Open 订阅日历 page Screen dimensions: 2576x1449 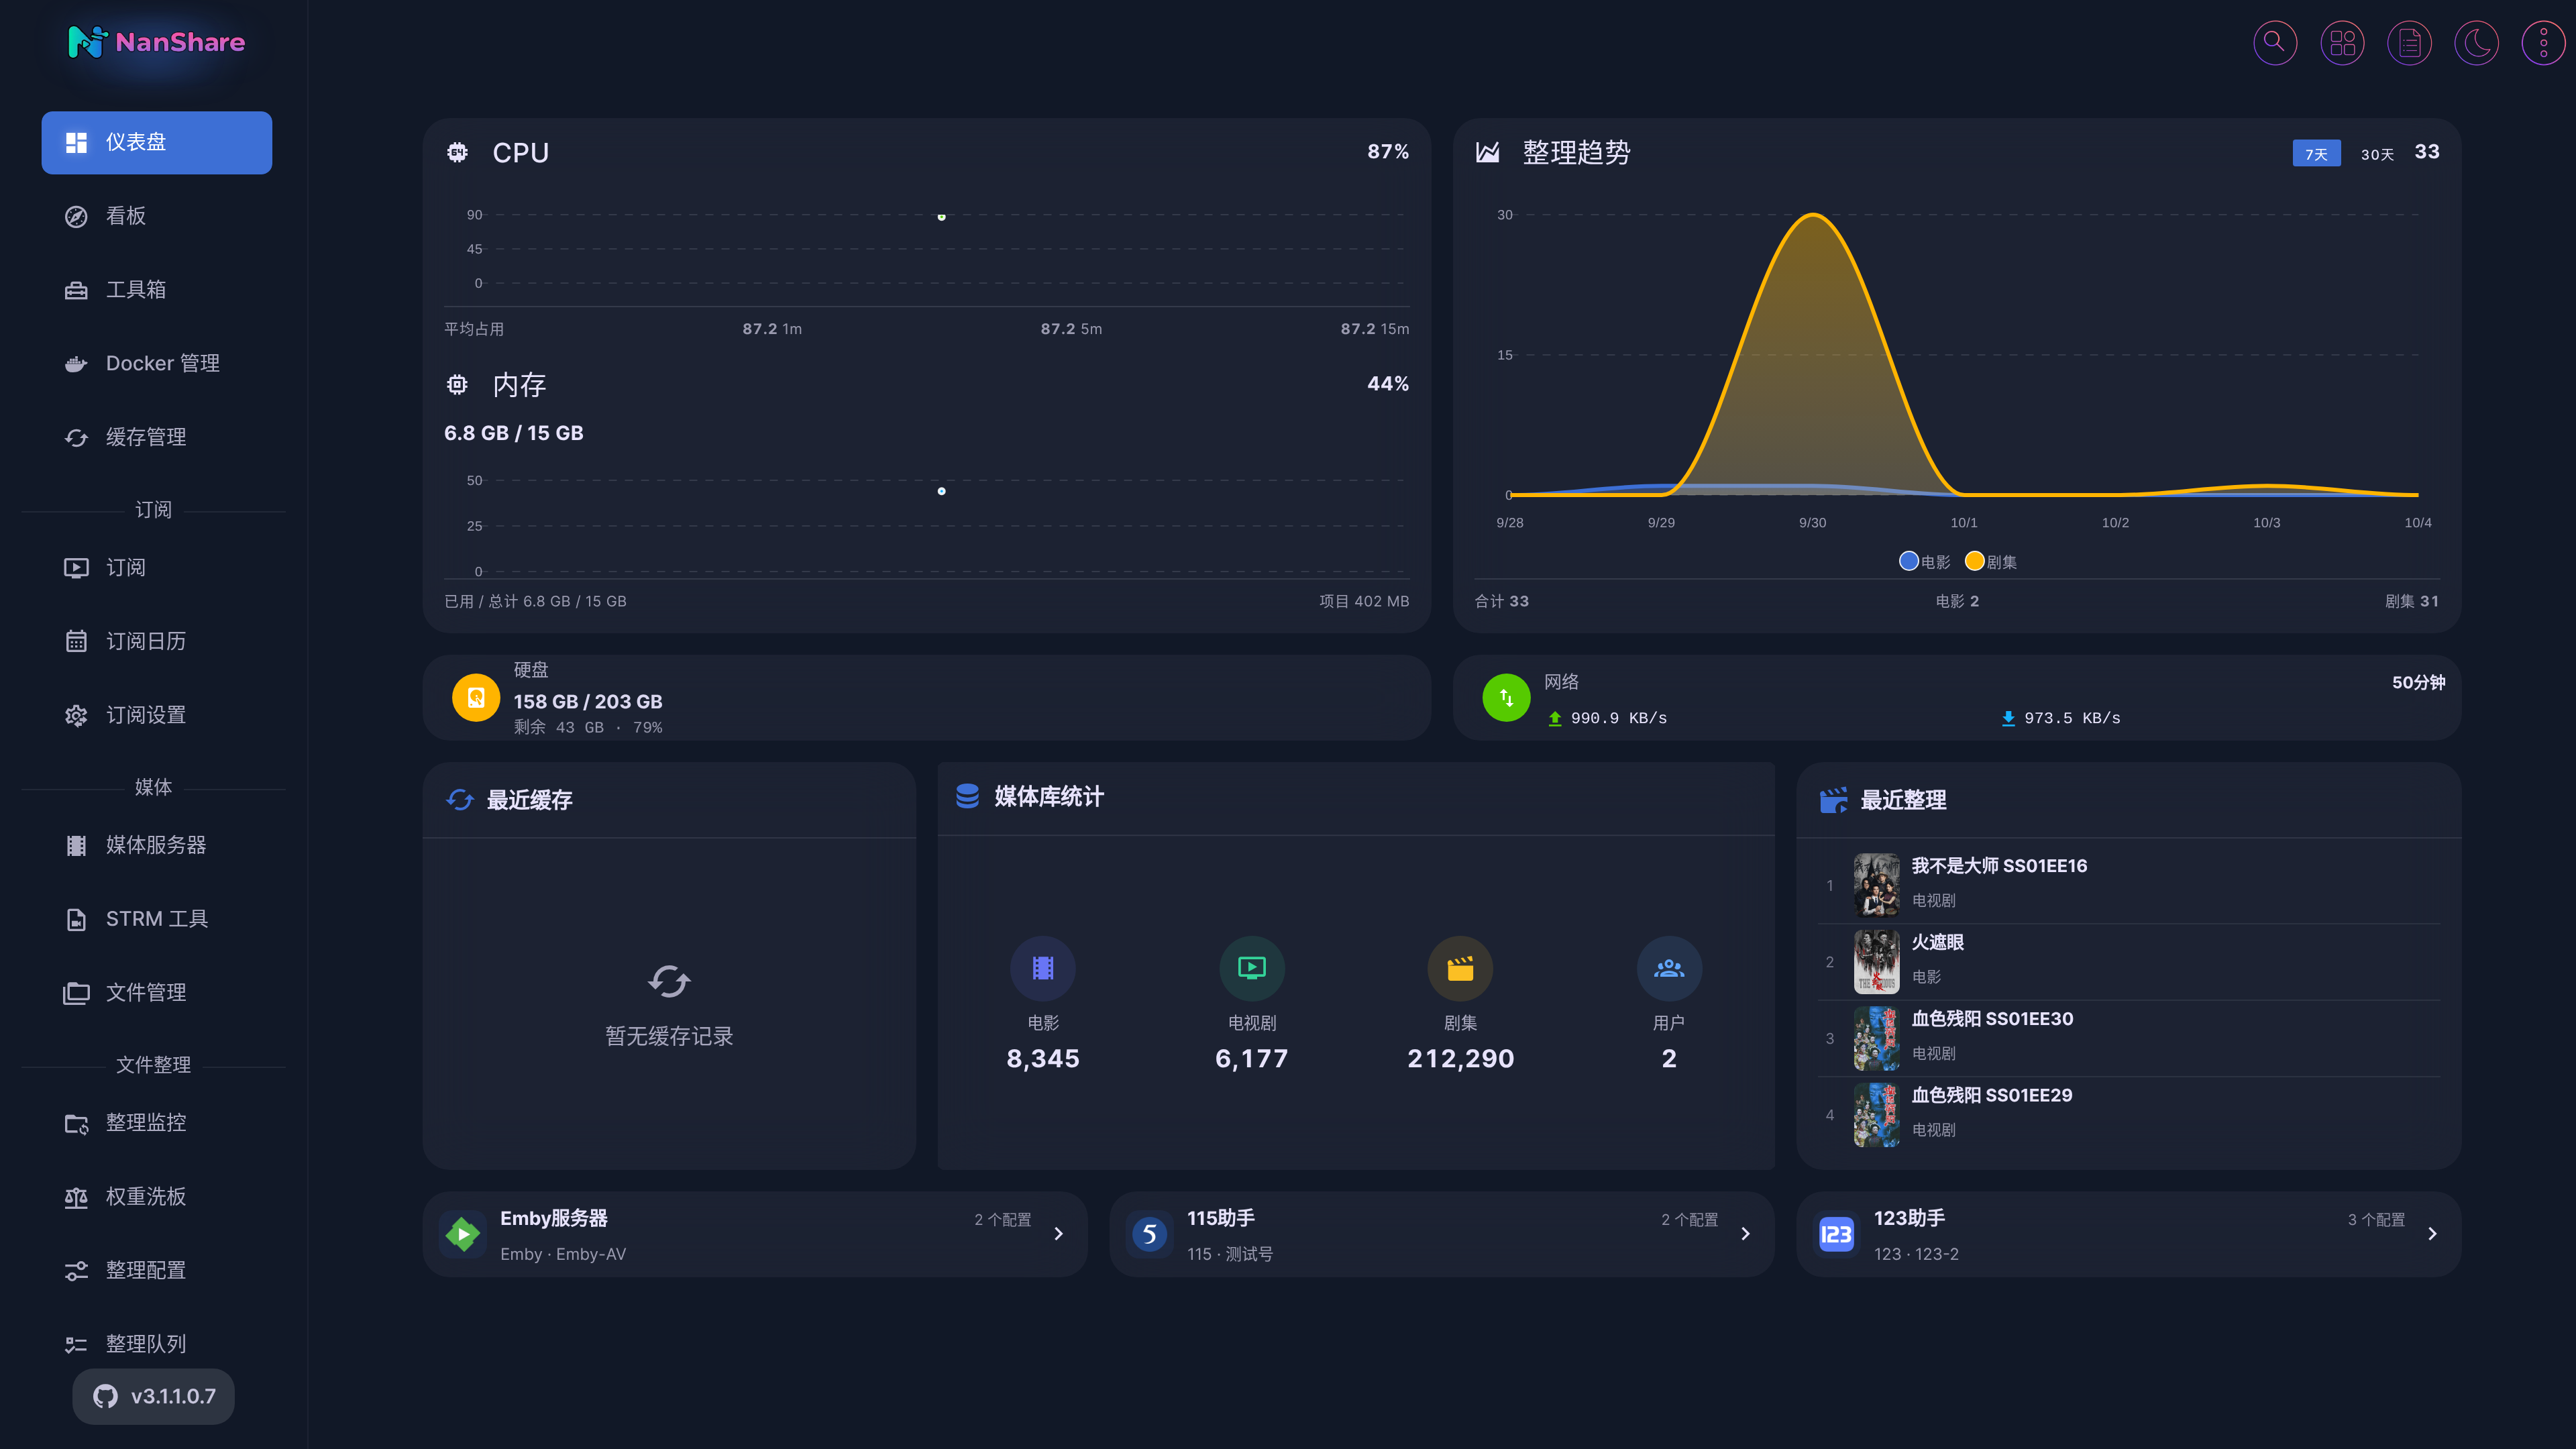tap(156, 642)
